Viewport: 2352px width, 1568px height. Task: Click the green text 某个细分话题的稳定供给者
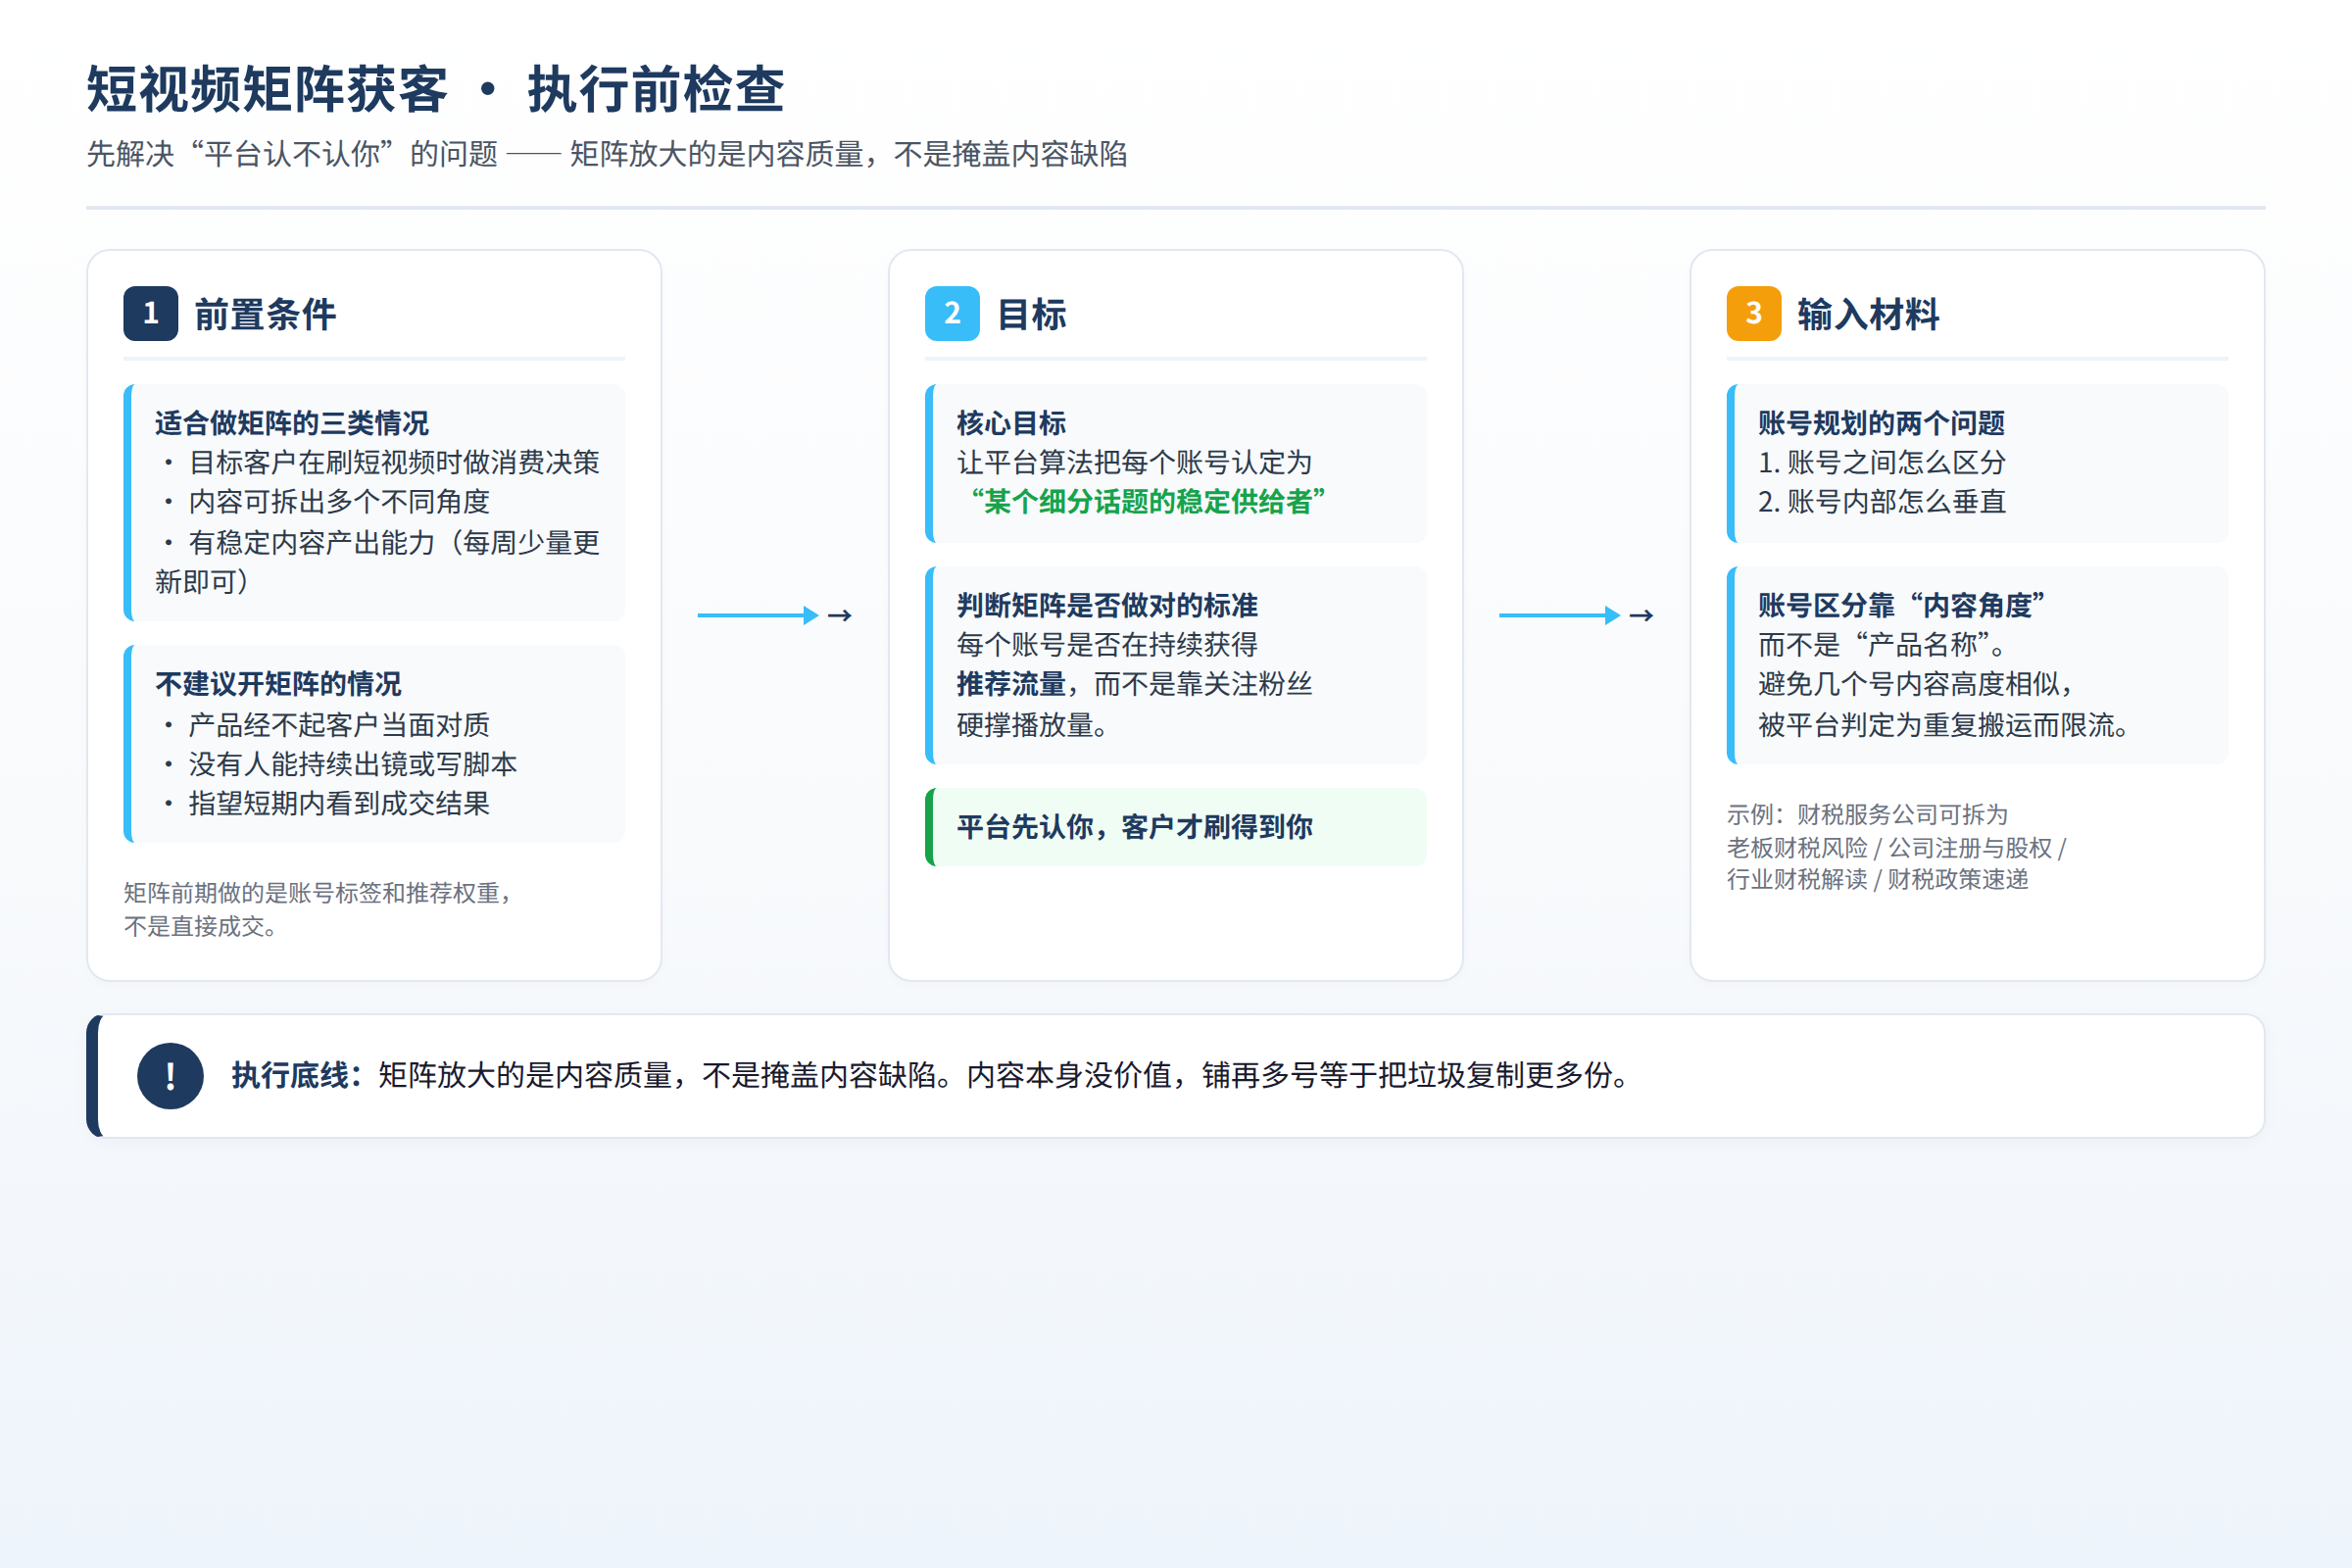tap(1148, 502)
